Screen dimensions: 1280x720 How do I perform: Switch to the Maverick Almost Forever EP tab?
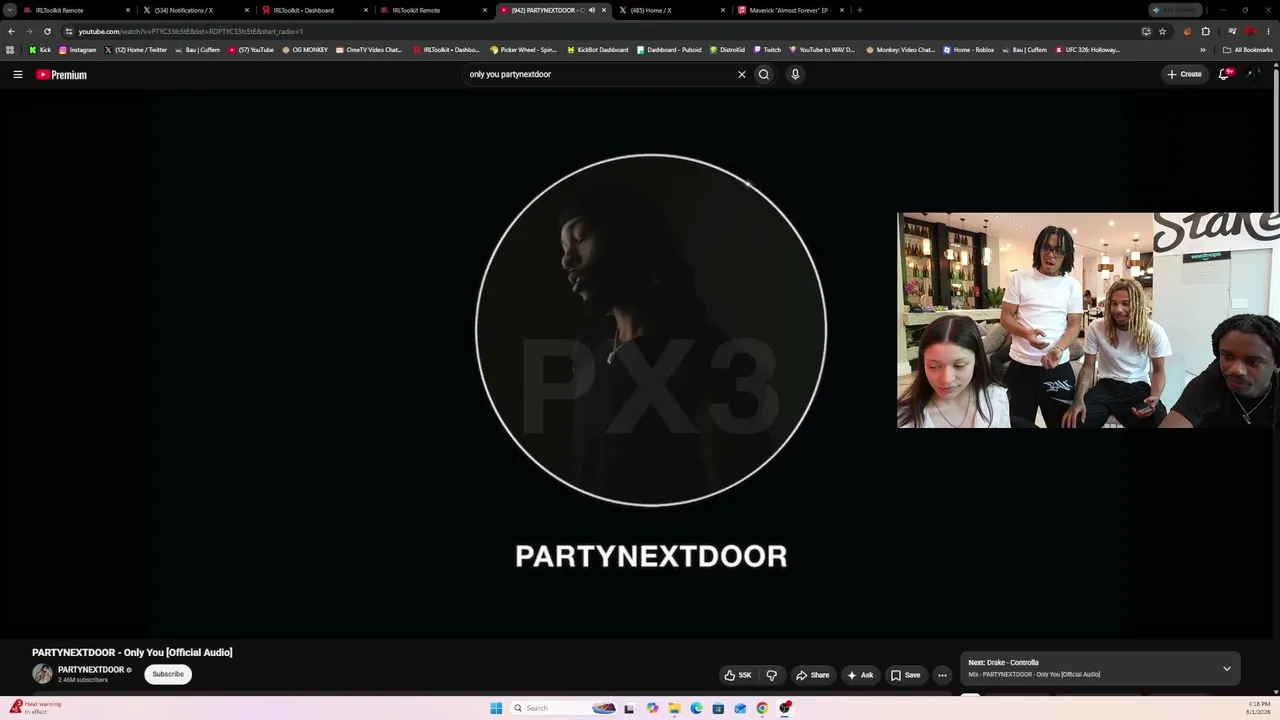[x=790, y=10]
